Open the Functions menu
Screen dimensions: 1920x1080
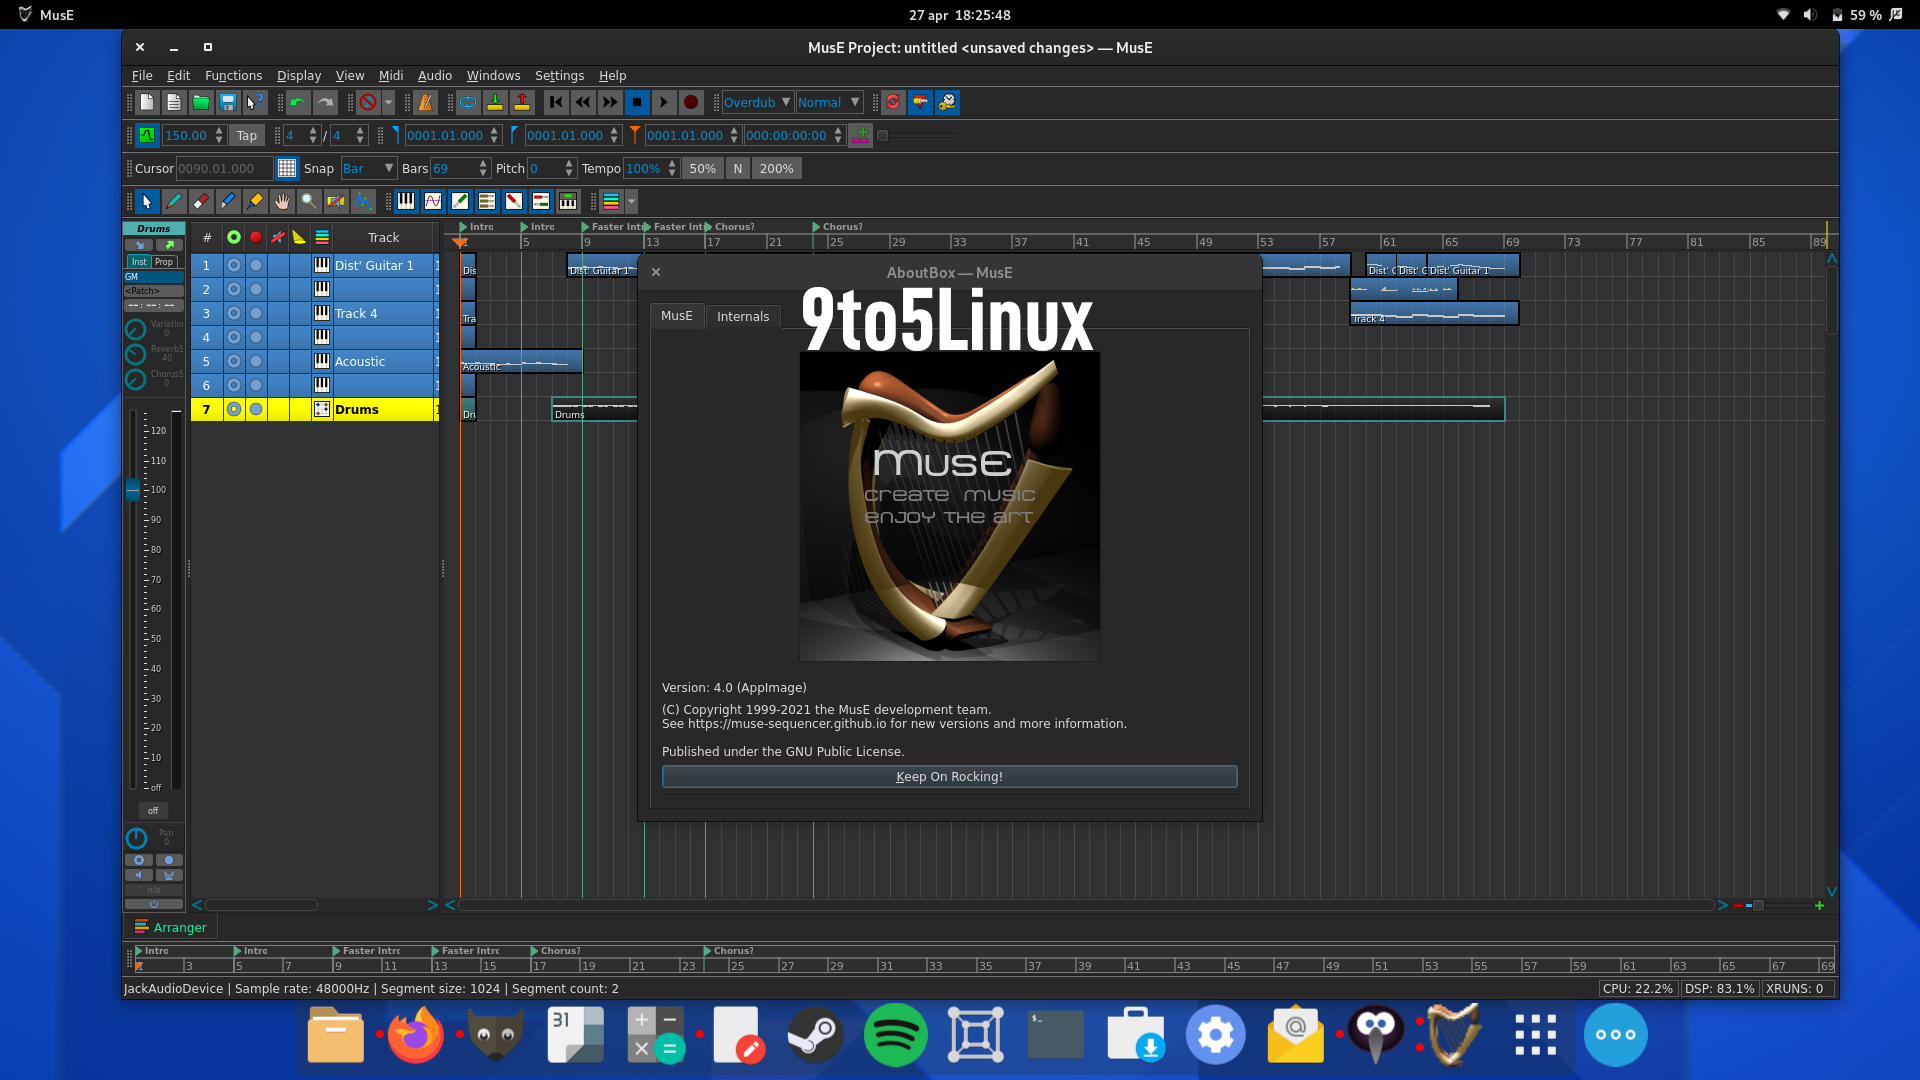click(233, 75)
